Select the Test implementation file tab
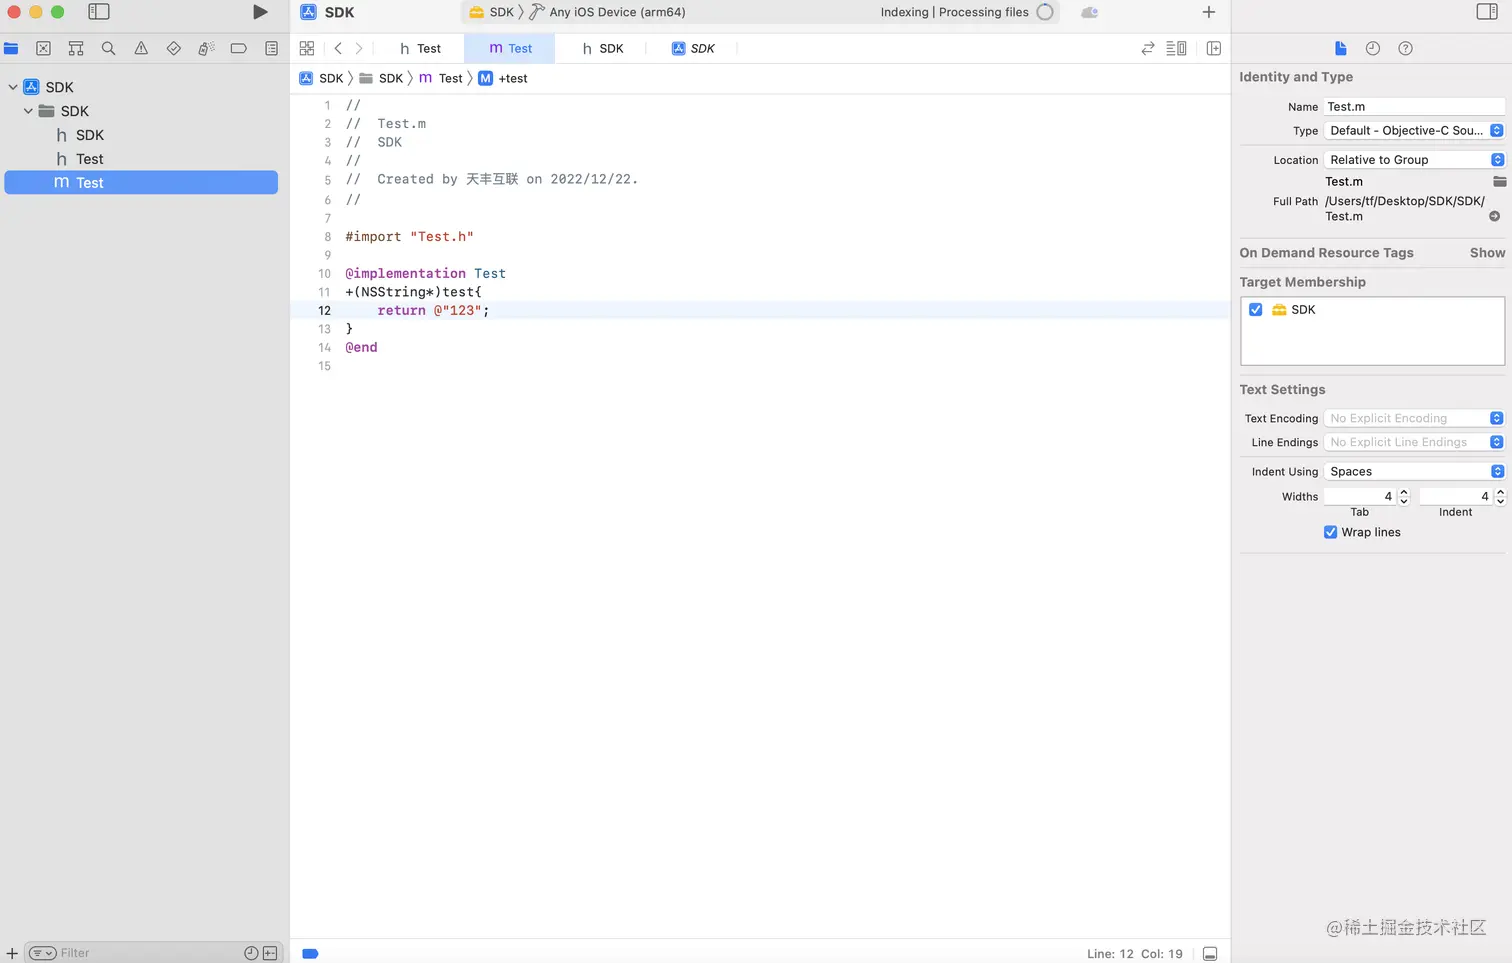Screen dimensions: 1512x963 click(x=510, y=48)
